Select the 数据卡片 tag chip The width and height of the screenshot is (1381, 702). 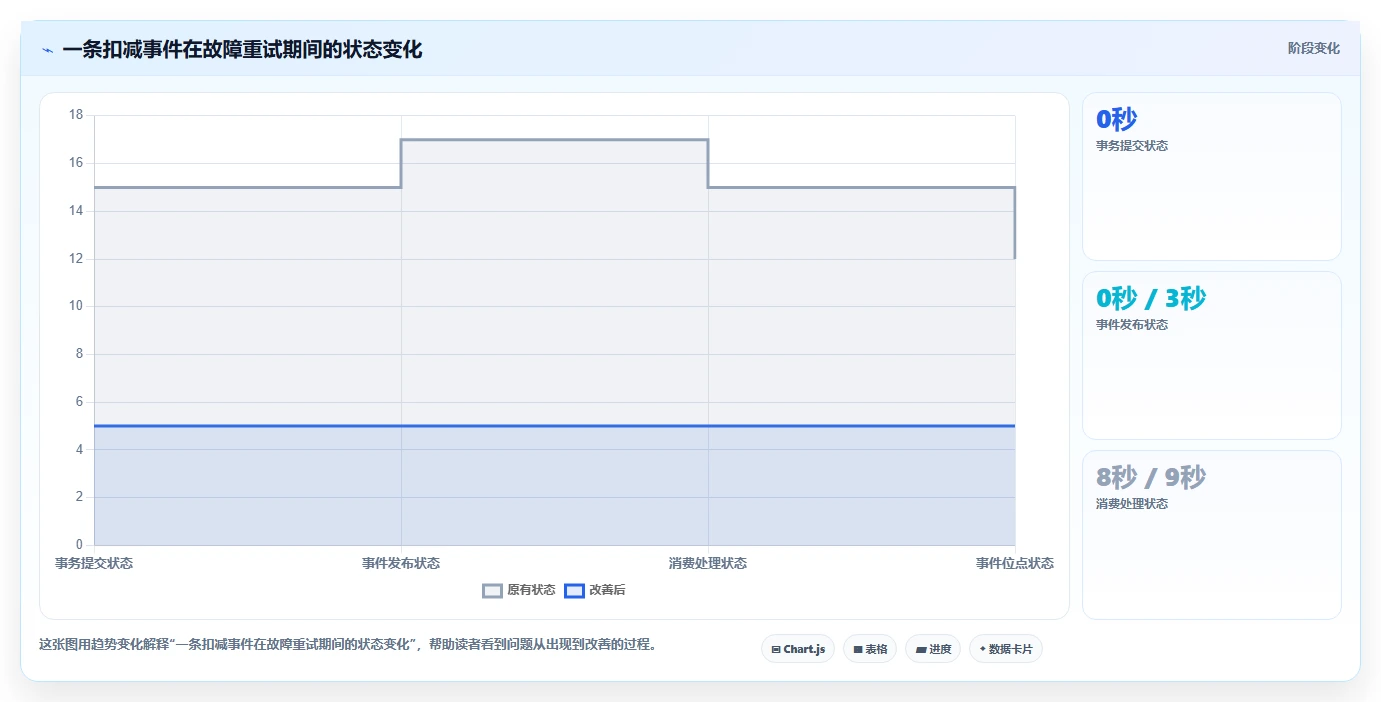pos(1006,649)
